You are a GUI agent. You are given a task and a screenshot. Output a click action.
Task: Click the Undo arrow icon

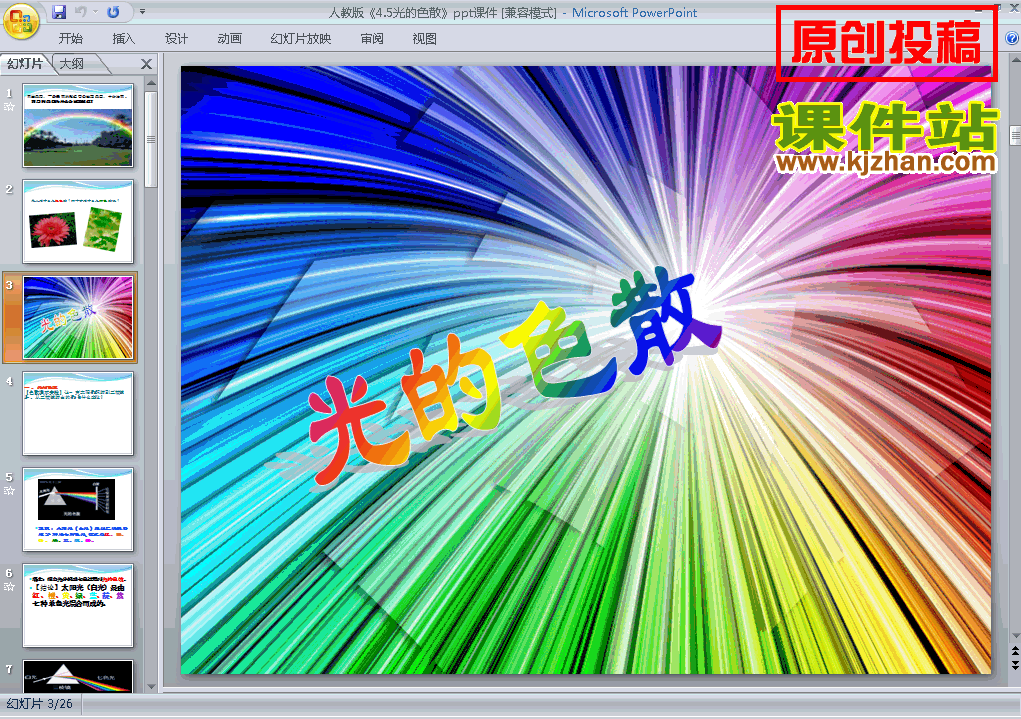[81, 12]
